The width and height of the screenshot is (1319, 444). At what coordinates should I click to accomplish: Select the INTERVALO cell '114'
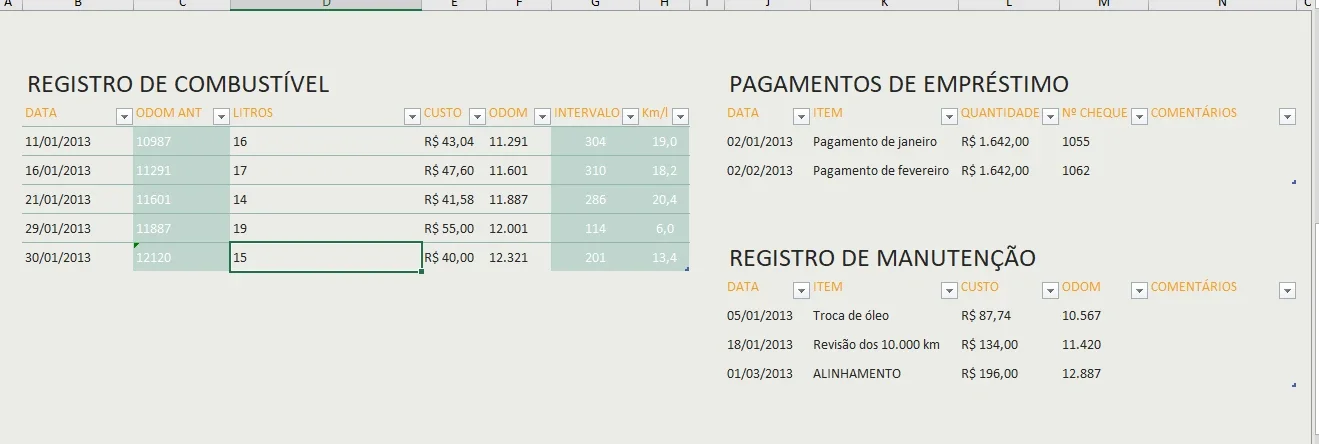click(595, 229)
